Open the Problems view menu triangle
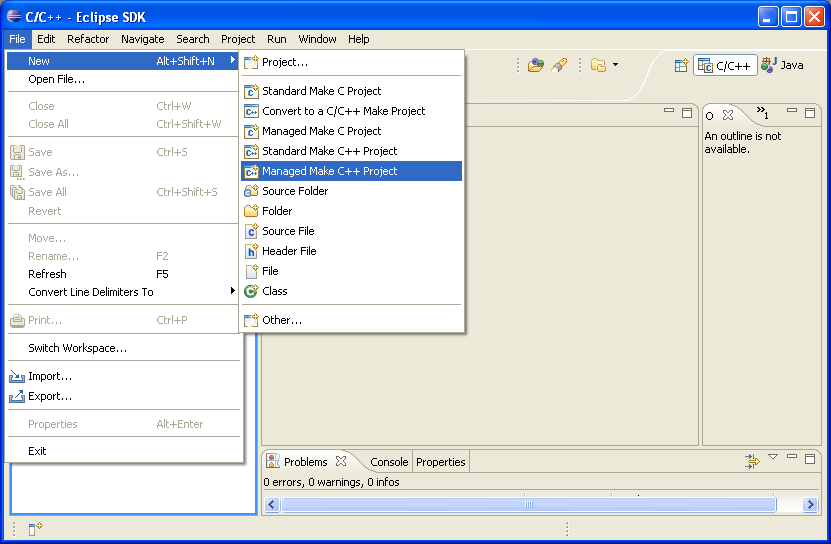This screenshot has height=544, width=831. pyautogui.click(x=773, y=458)
